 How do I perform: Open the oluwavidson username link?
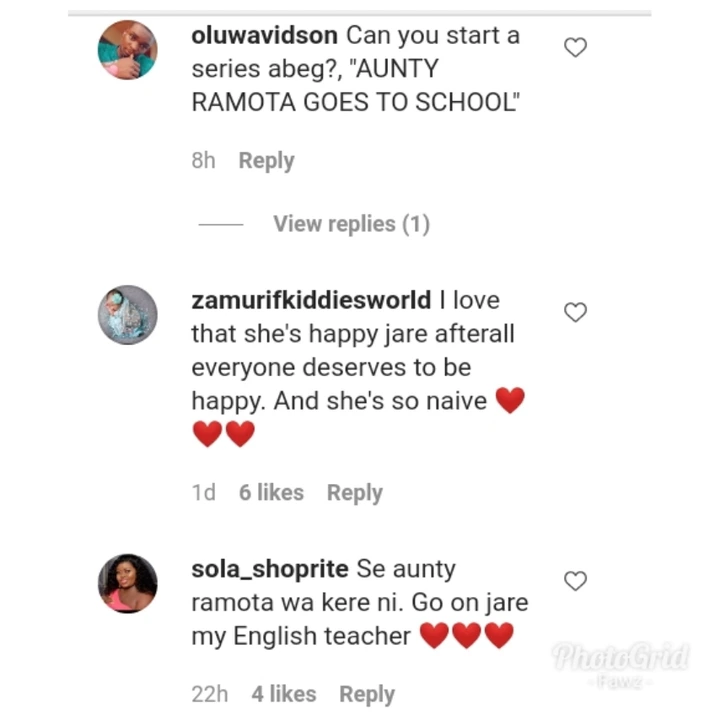click(264, 35)
